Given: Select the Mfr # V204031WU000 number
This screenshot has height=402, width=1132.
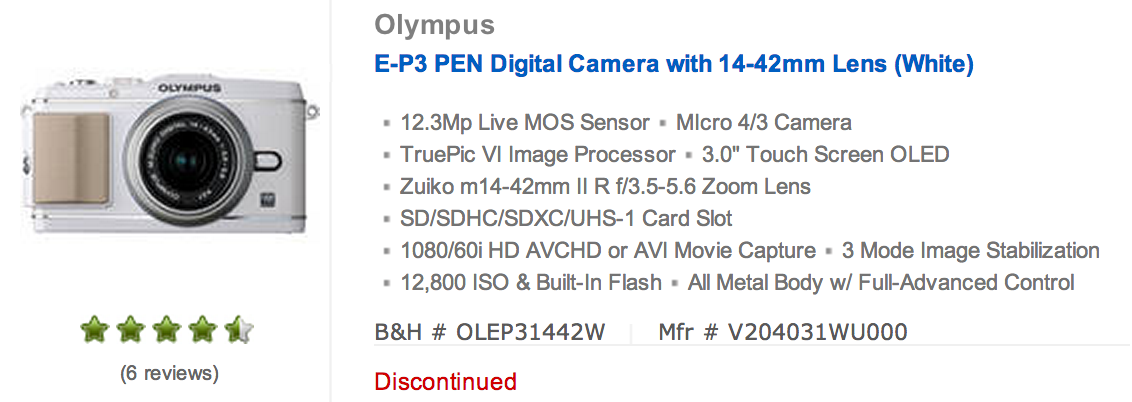Looking at the screenshot, I should coord(783,332).
